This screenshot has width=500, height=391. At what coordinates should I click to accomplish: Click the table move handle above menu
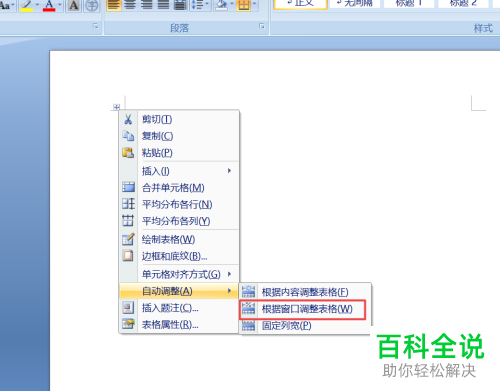click(x=116, y=107)
